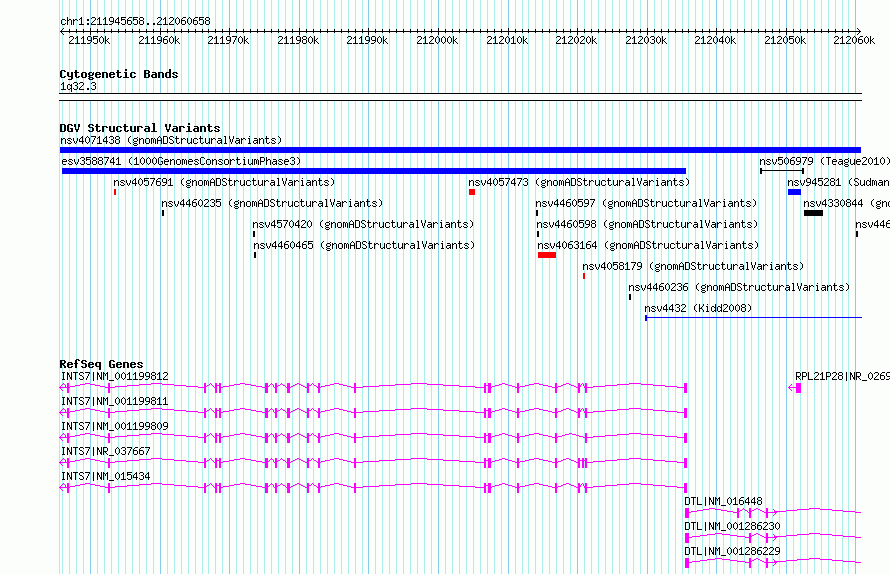The height and width of the screenshot is (574, 890).
Task: Click the 212050k ruler position label
Action: [x=785, y=40]
